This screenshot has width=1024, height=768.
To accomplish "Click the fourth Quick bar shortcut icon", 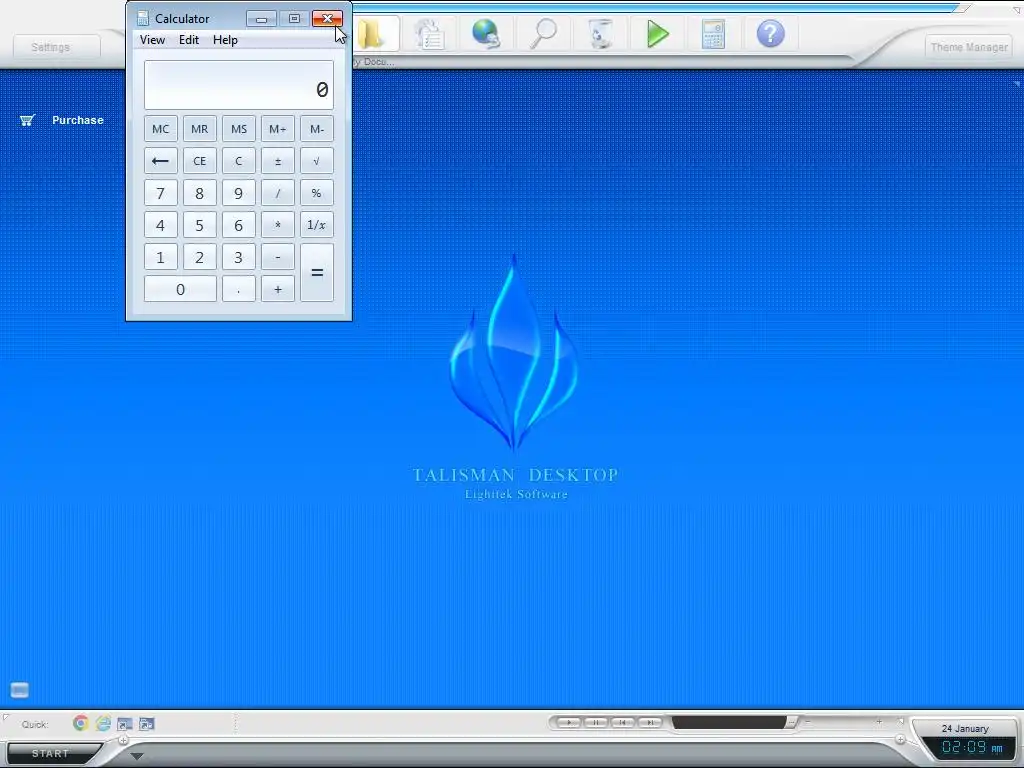I will (146, 724).
